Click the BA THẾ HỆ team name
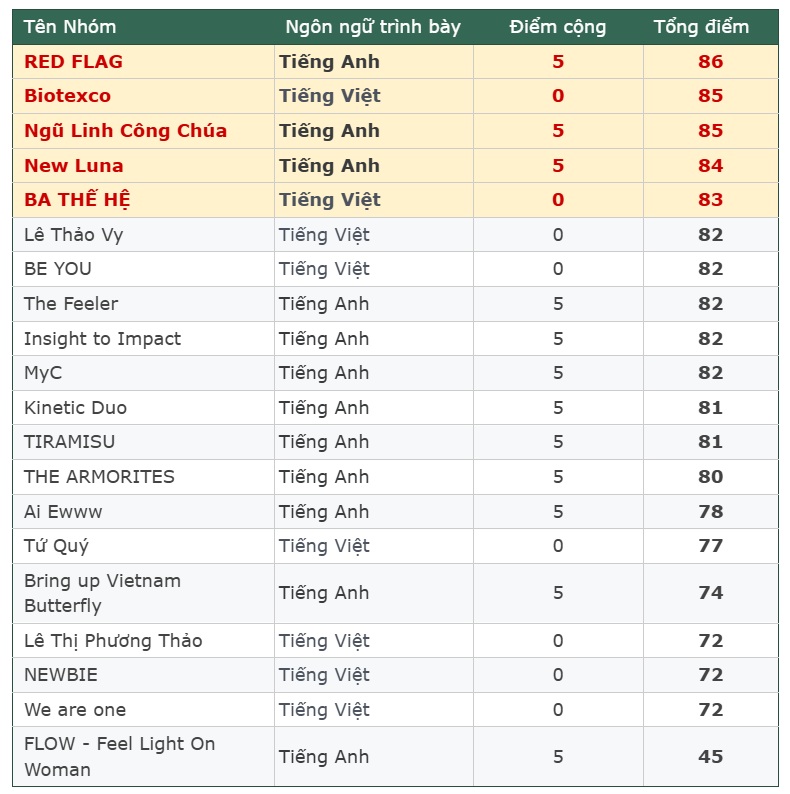This screenshot has width=790, height=794. point(77,200)
